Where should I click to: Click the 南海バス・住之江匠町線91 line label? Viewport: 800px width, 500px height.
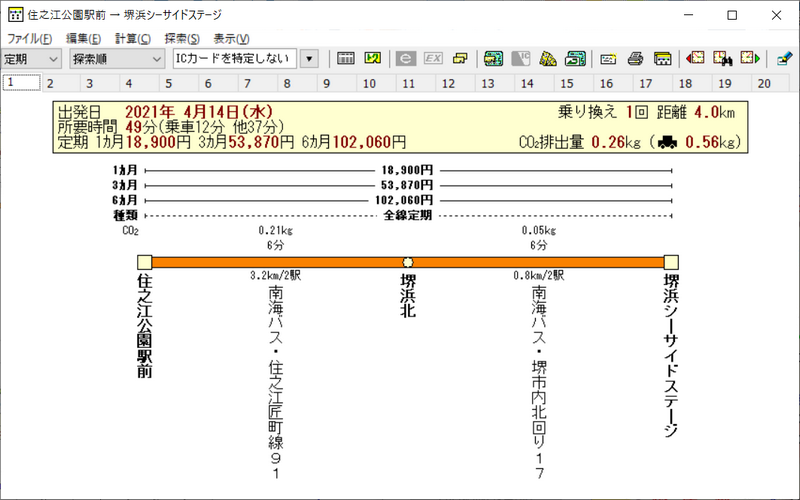pyautogui.click(x=276, y=383)
